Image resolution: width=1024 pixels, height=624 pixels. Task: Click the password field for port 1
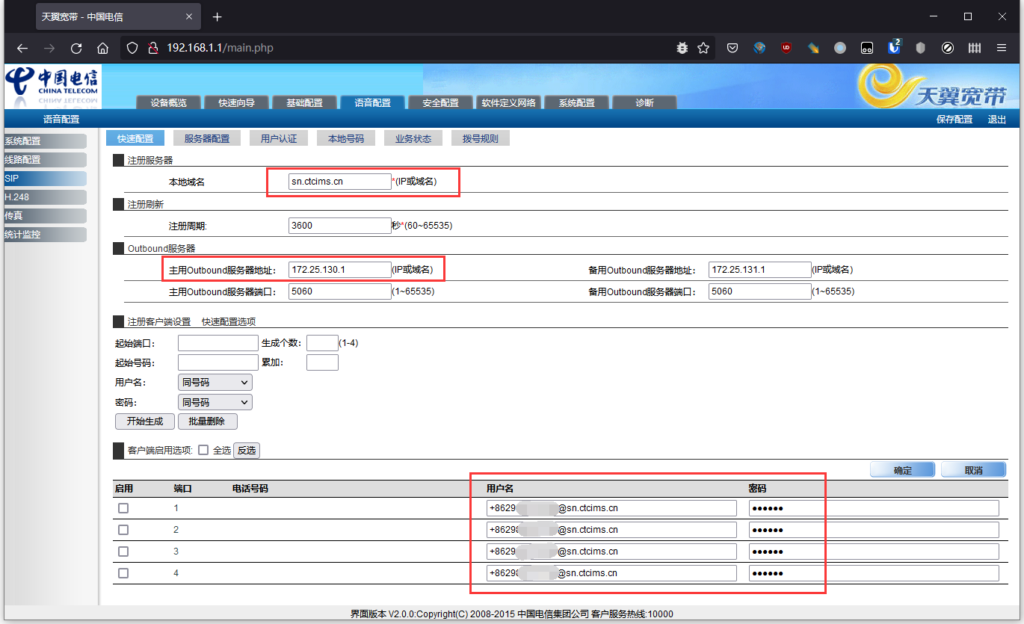coord(874,508)
